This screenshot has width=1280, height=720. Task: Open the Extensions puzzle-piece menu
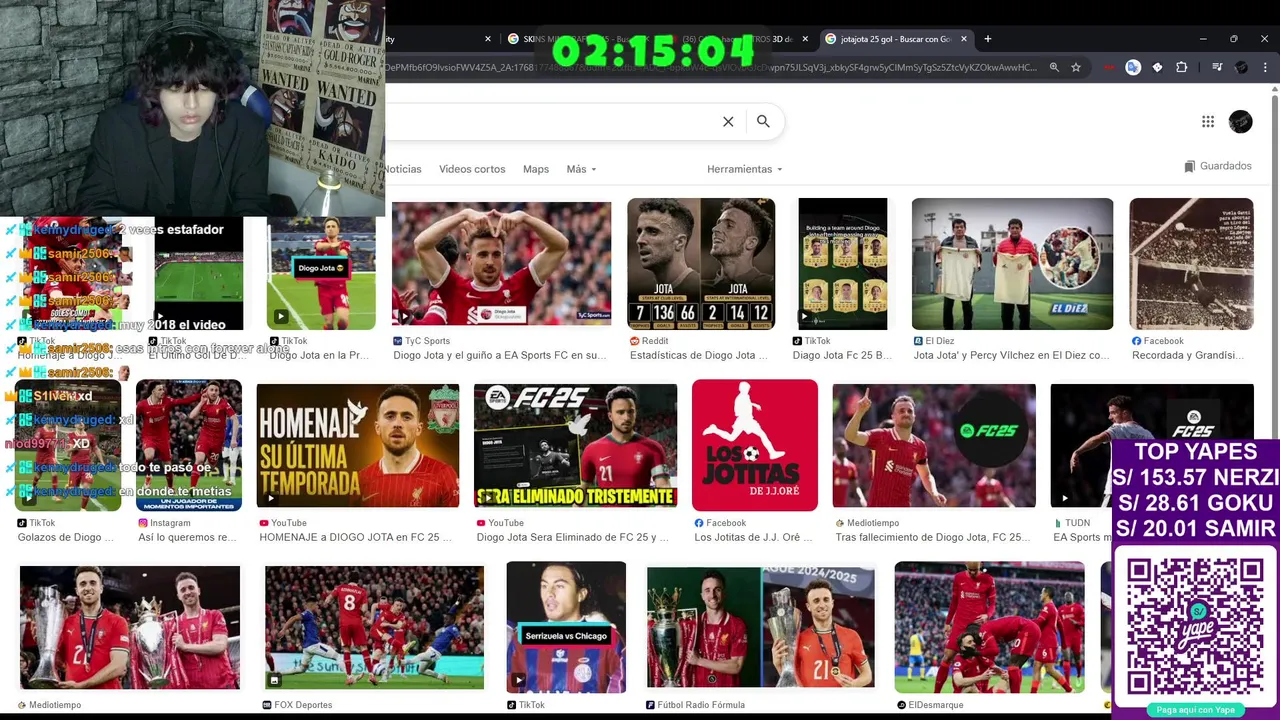click(x=1181, y=67)
